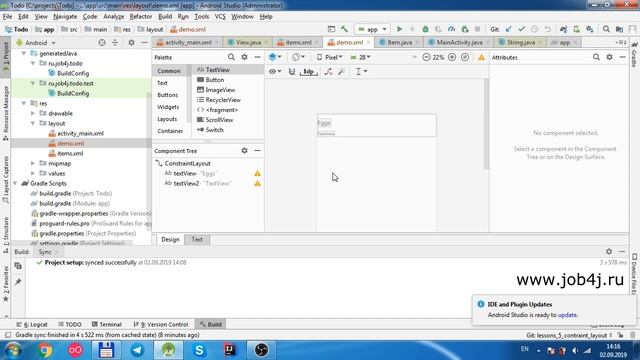This screenshot has height=360, width=640.
Task: Open the VCS menu
Action: [x=220, y=17]
